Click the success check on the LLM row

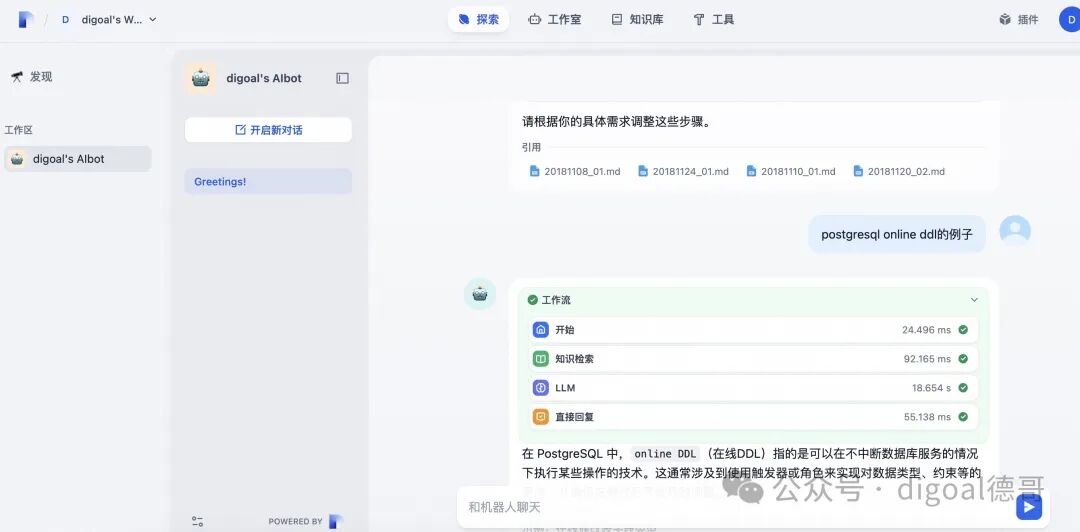point(963,388)
